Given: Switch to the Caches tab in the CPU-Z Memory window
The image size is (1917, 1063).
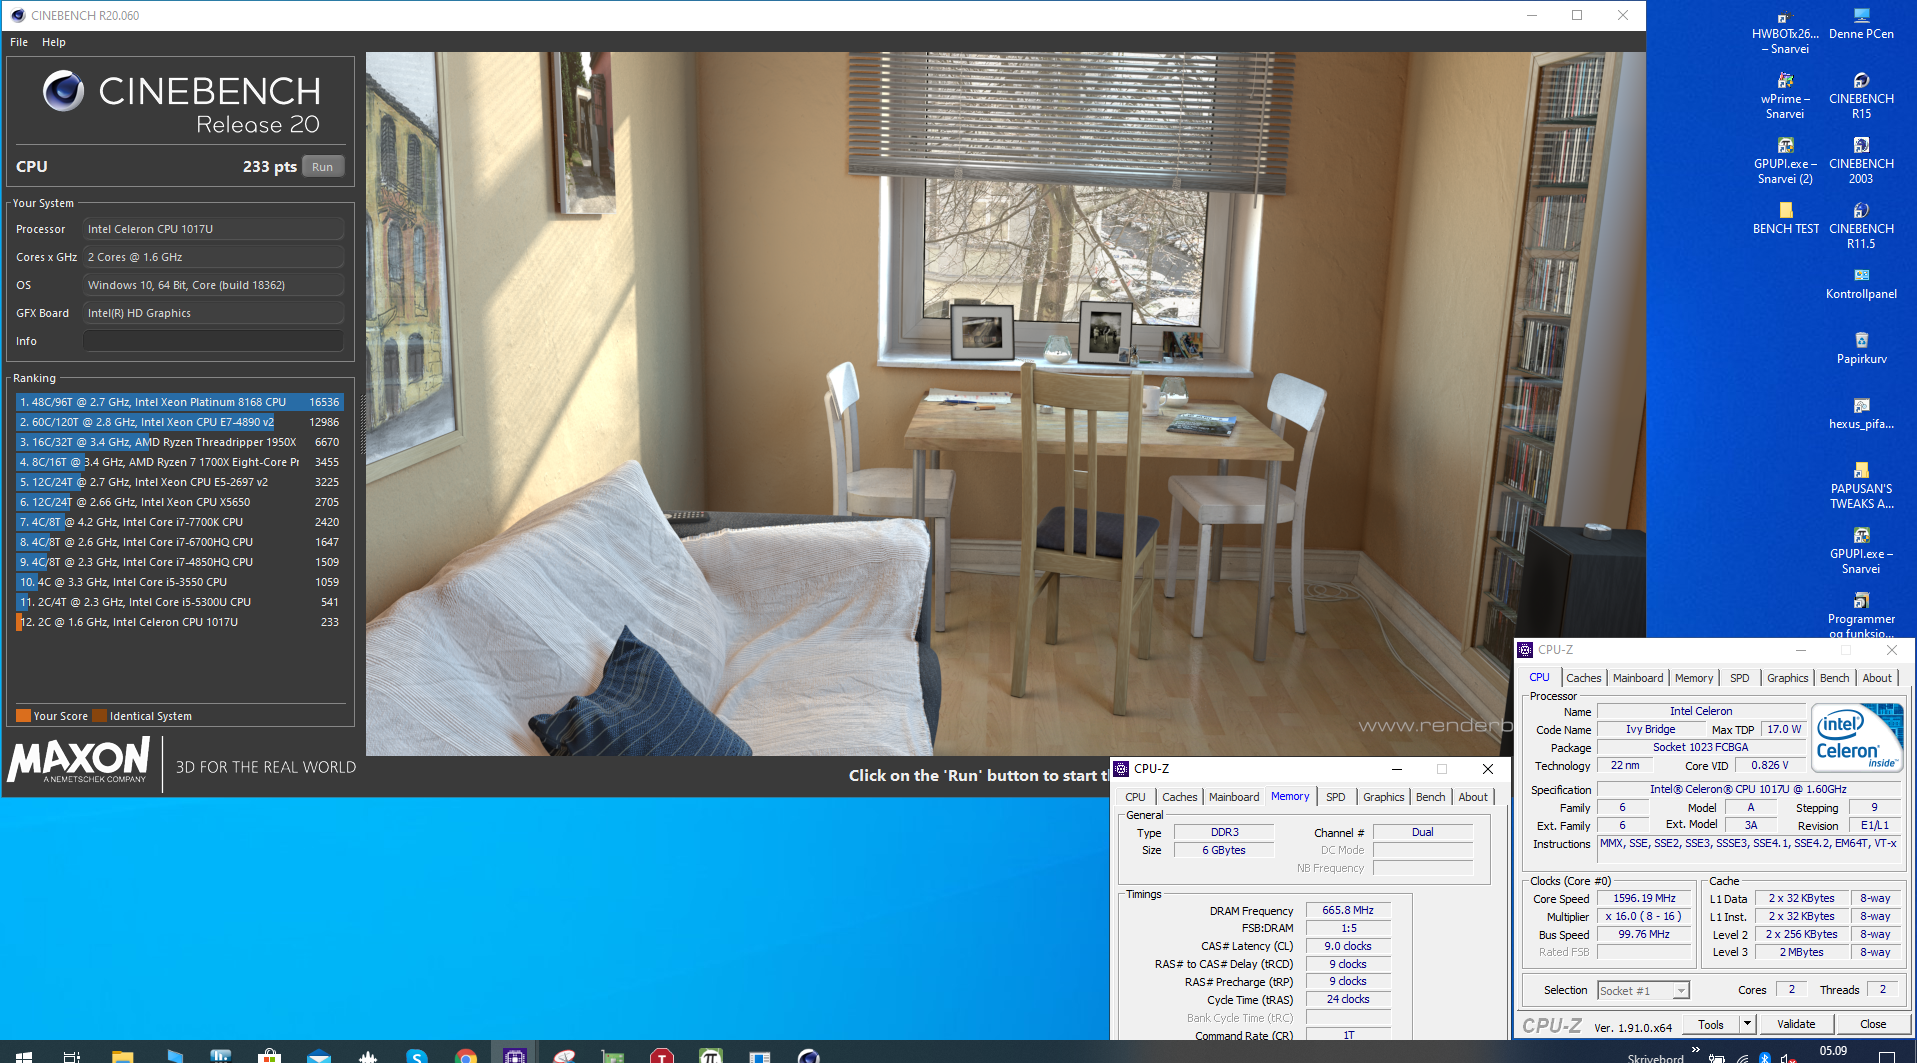Looking at the screenshot, I should click(x=1179, y=797).
